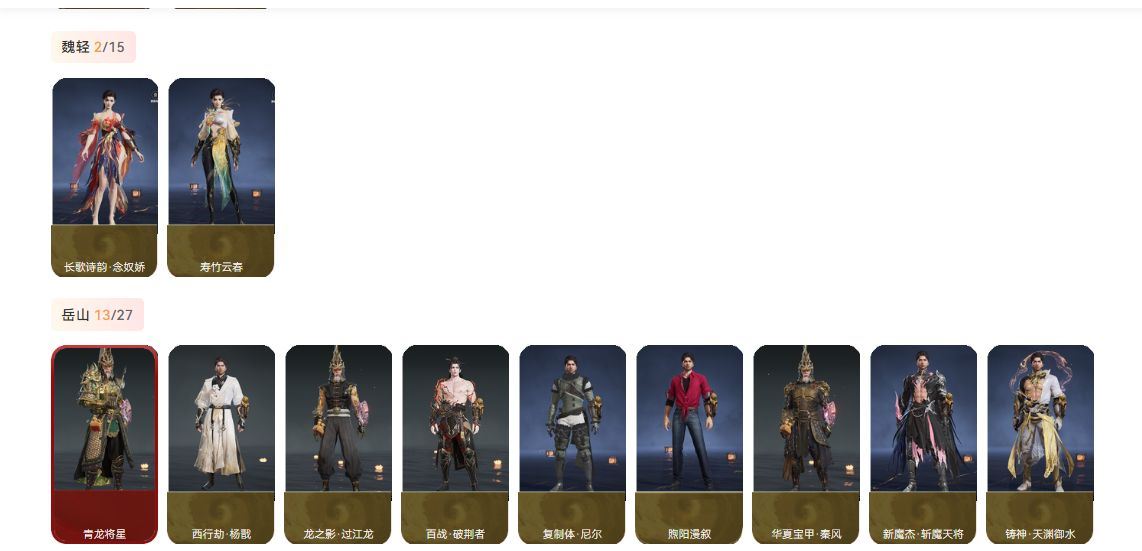Select the 长歌诗韵·念奴娇 skin card
Image resolution: width=1142 pixels, height=551 pixels.
pos(105,178)
